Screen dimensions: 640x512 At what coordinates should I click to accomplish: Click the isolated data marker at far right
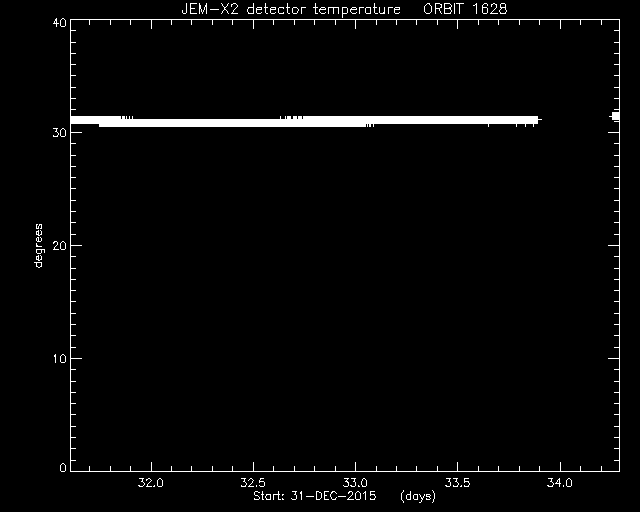point(615,116)
